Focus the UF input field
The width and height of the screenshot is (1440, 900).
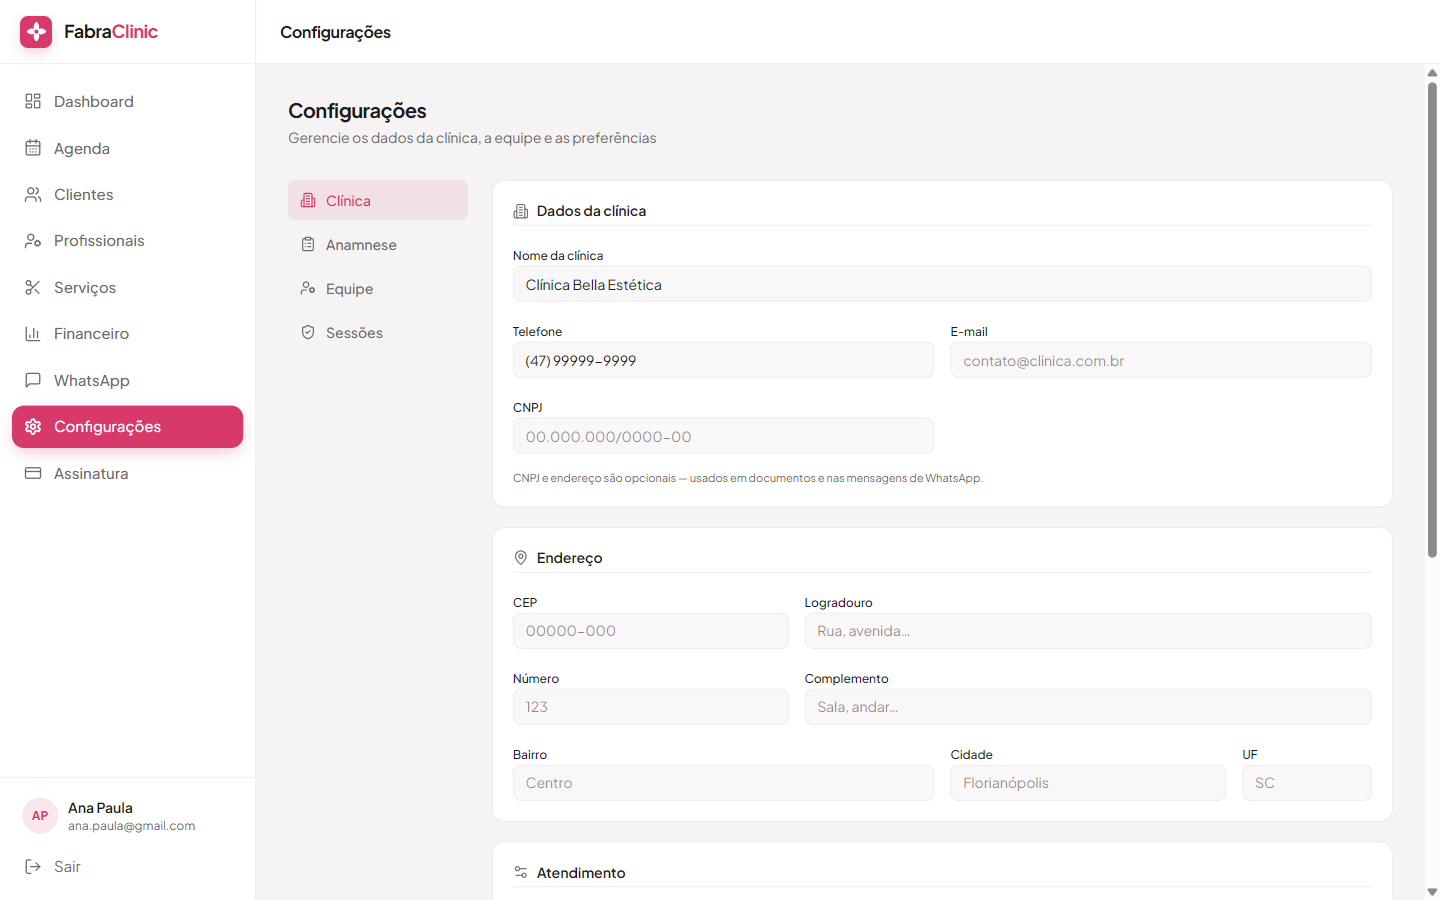tap(1307, 783)
